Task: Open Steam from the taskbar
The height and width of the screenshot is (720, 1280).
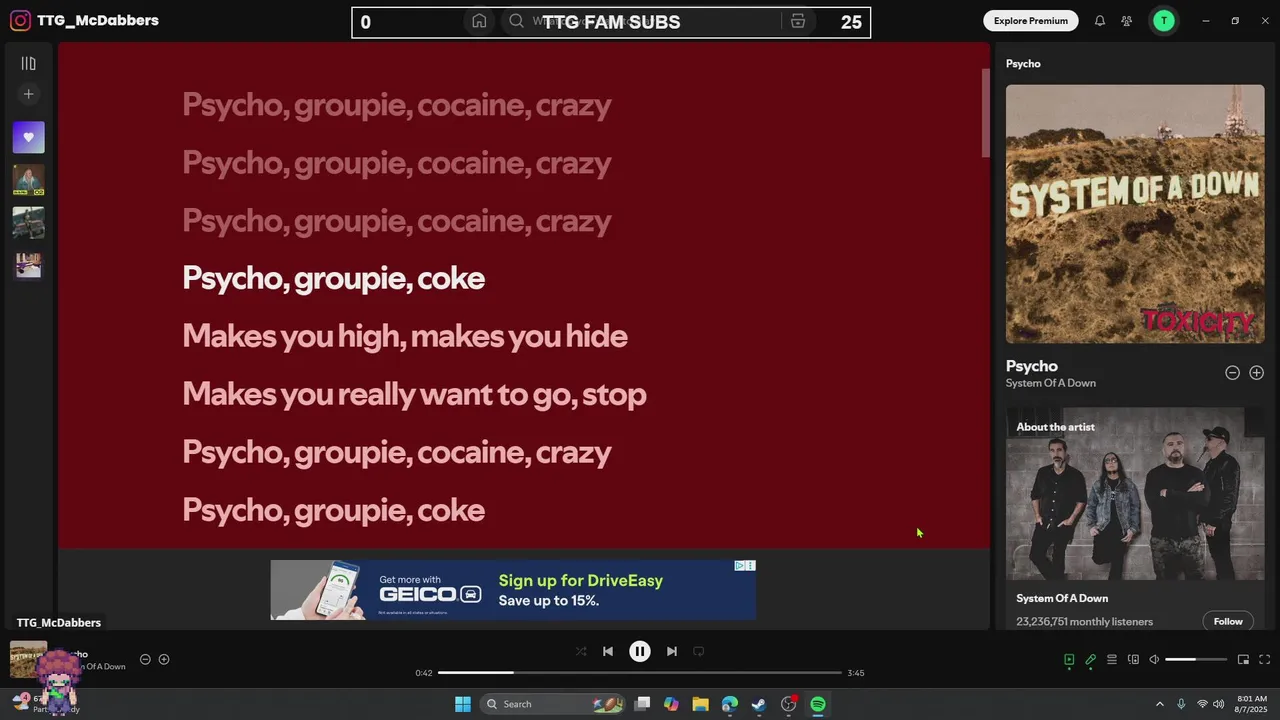Action: click(759, 704)
